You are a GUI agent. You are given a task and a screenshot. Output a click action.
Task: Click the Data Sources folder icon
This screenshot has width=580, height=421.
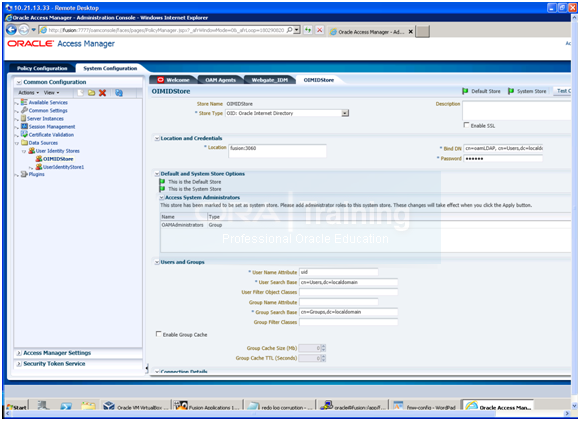24,142
